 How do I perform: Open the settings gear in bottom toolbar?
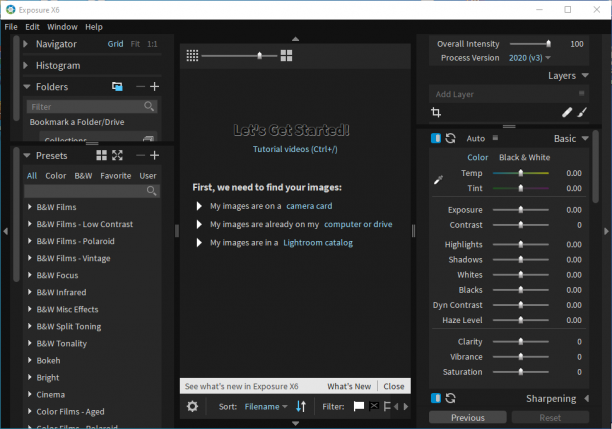pyautogui.click(x=192, y=406)
